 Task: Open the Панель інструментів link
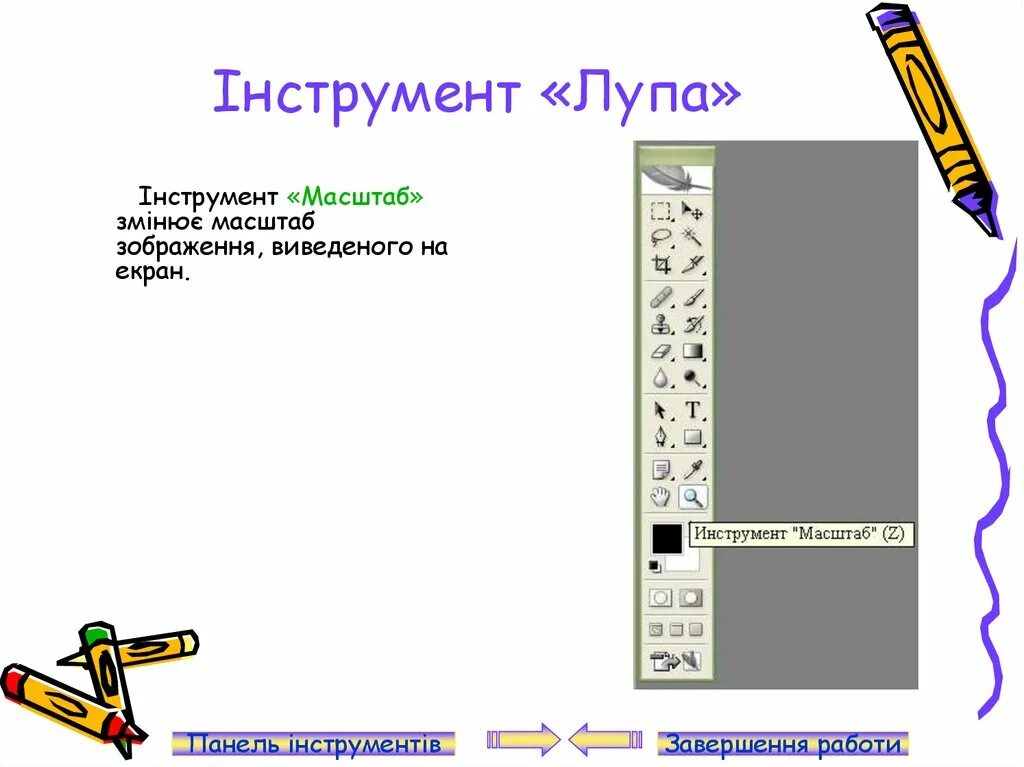tap(315, 743)
